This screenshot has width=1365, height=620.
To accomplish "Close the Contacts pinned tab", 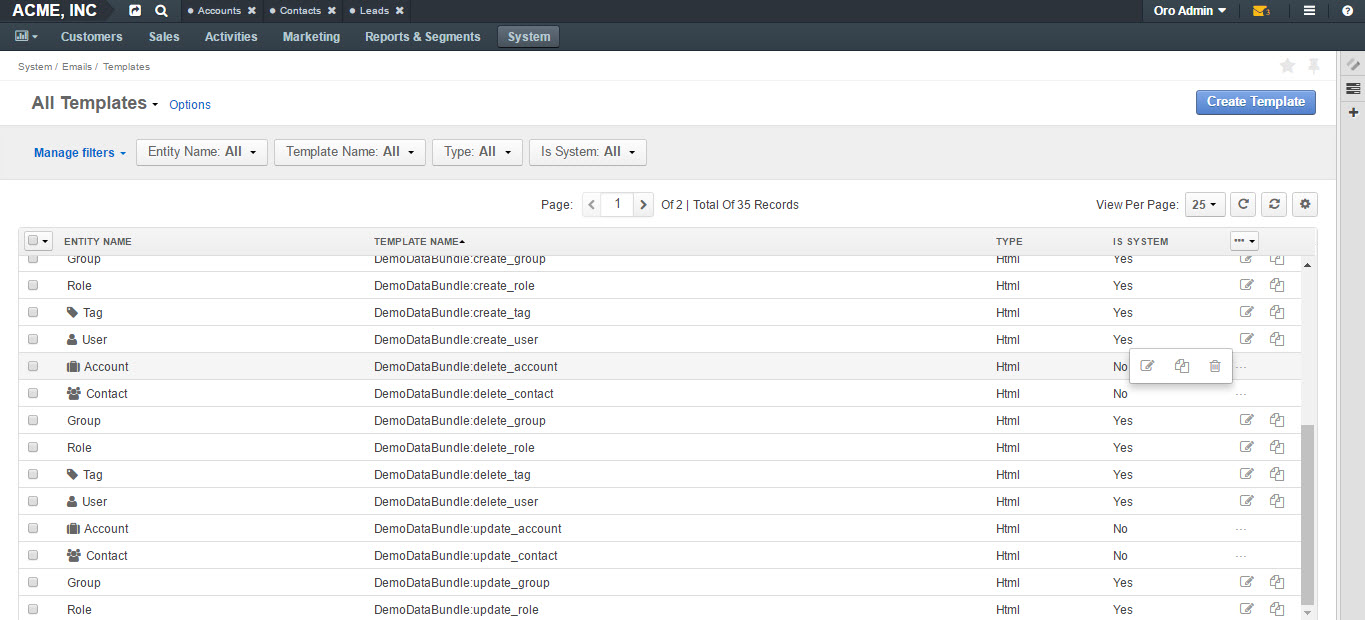I will tap(331, 11).
